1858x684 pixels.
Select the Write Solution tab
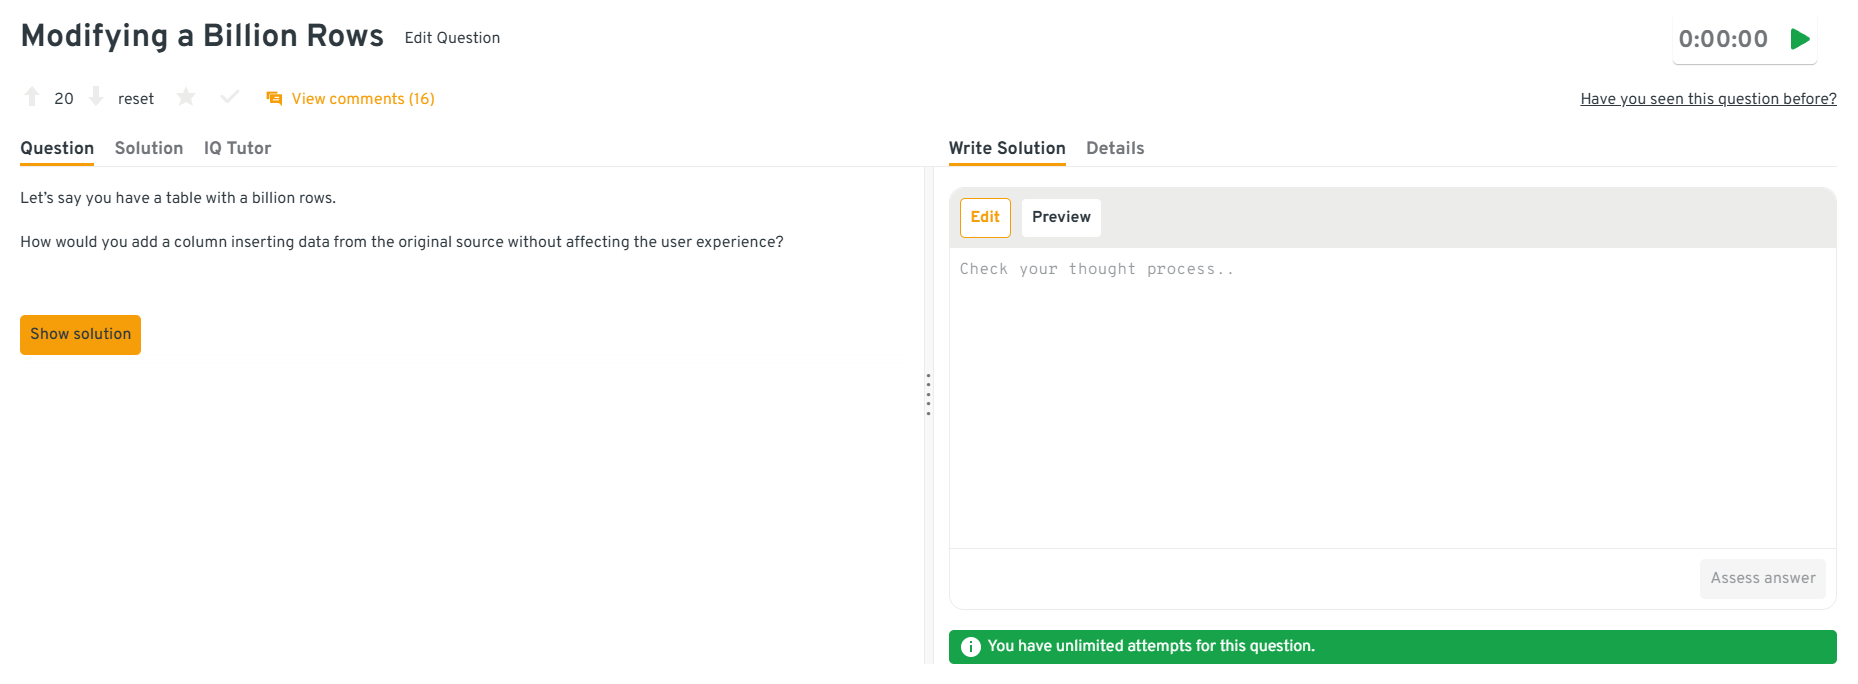pos(1007,148)
